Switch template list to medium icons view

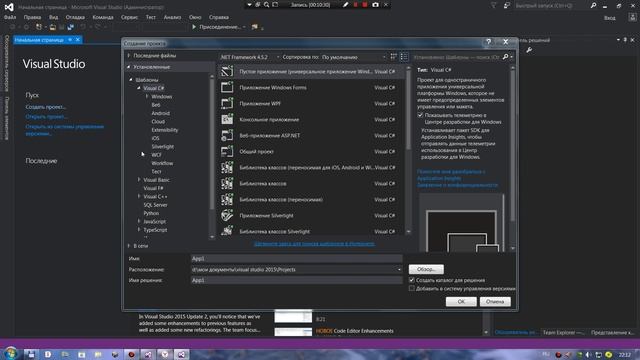[x=404, y=57]
